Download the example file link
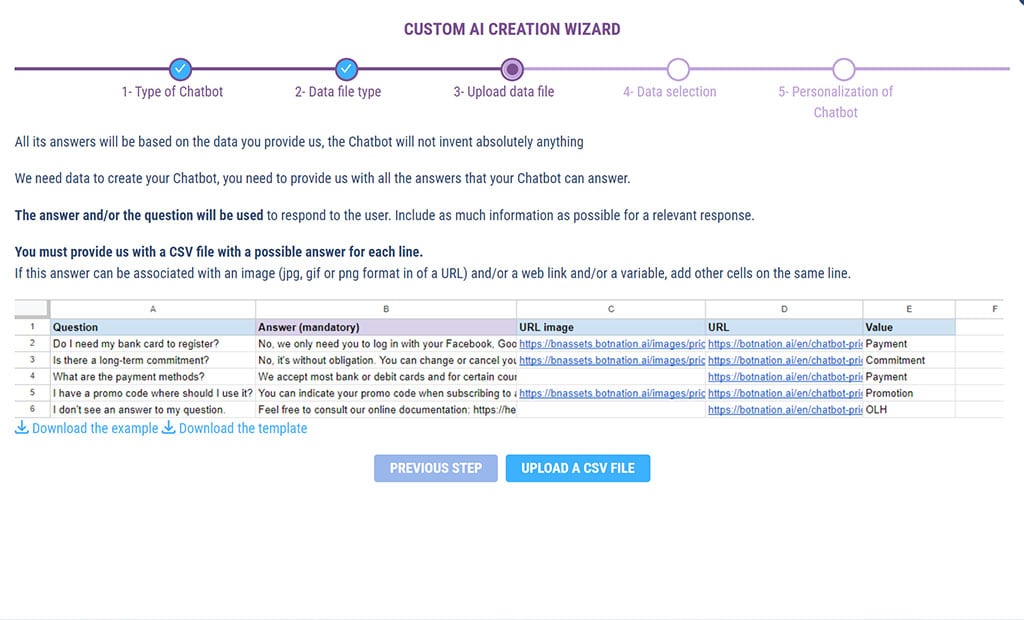Screen dimensions: 1024x620 point(95,428)
